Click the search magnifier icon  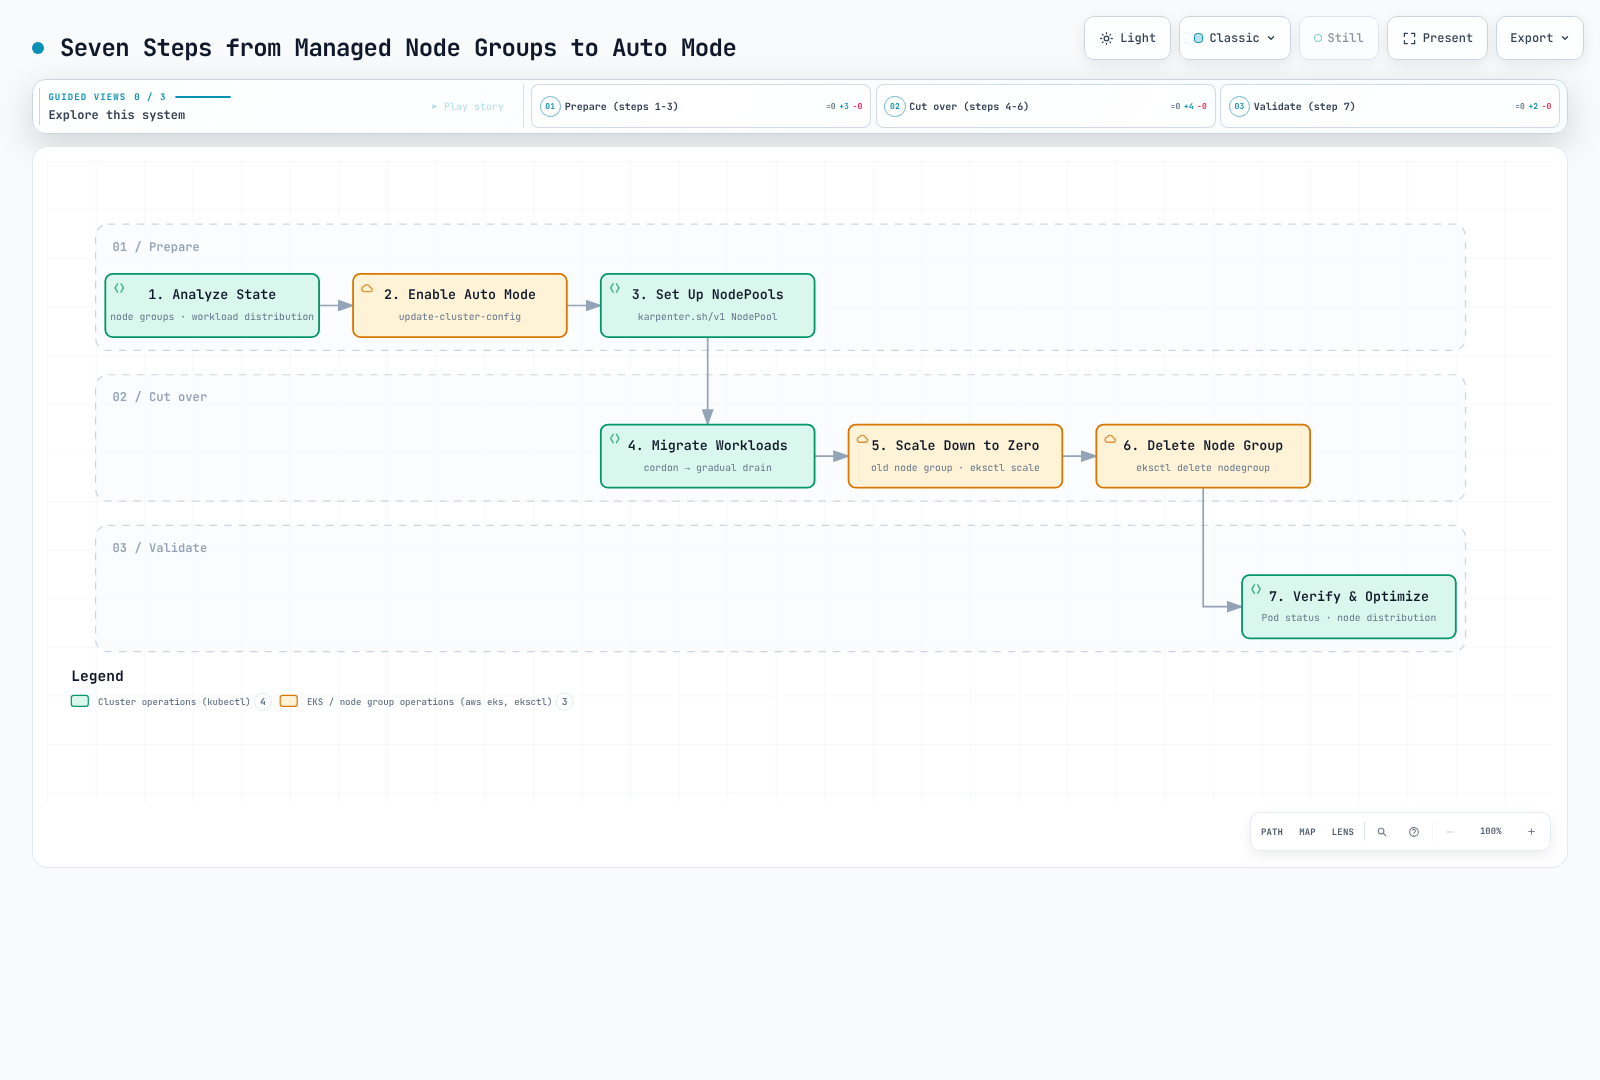(x=1382, y=832)
